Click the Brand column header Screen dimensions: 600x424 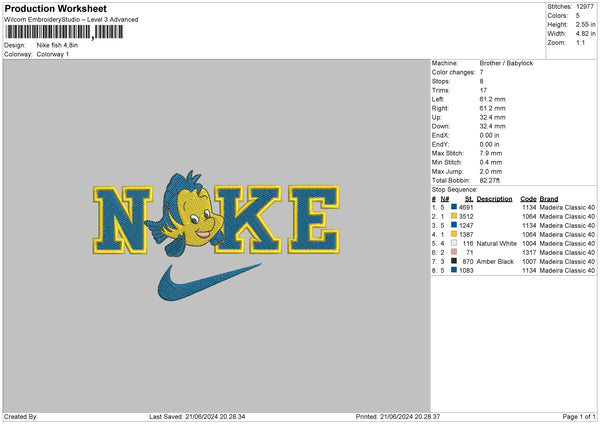(549, 199)
